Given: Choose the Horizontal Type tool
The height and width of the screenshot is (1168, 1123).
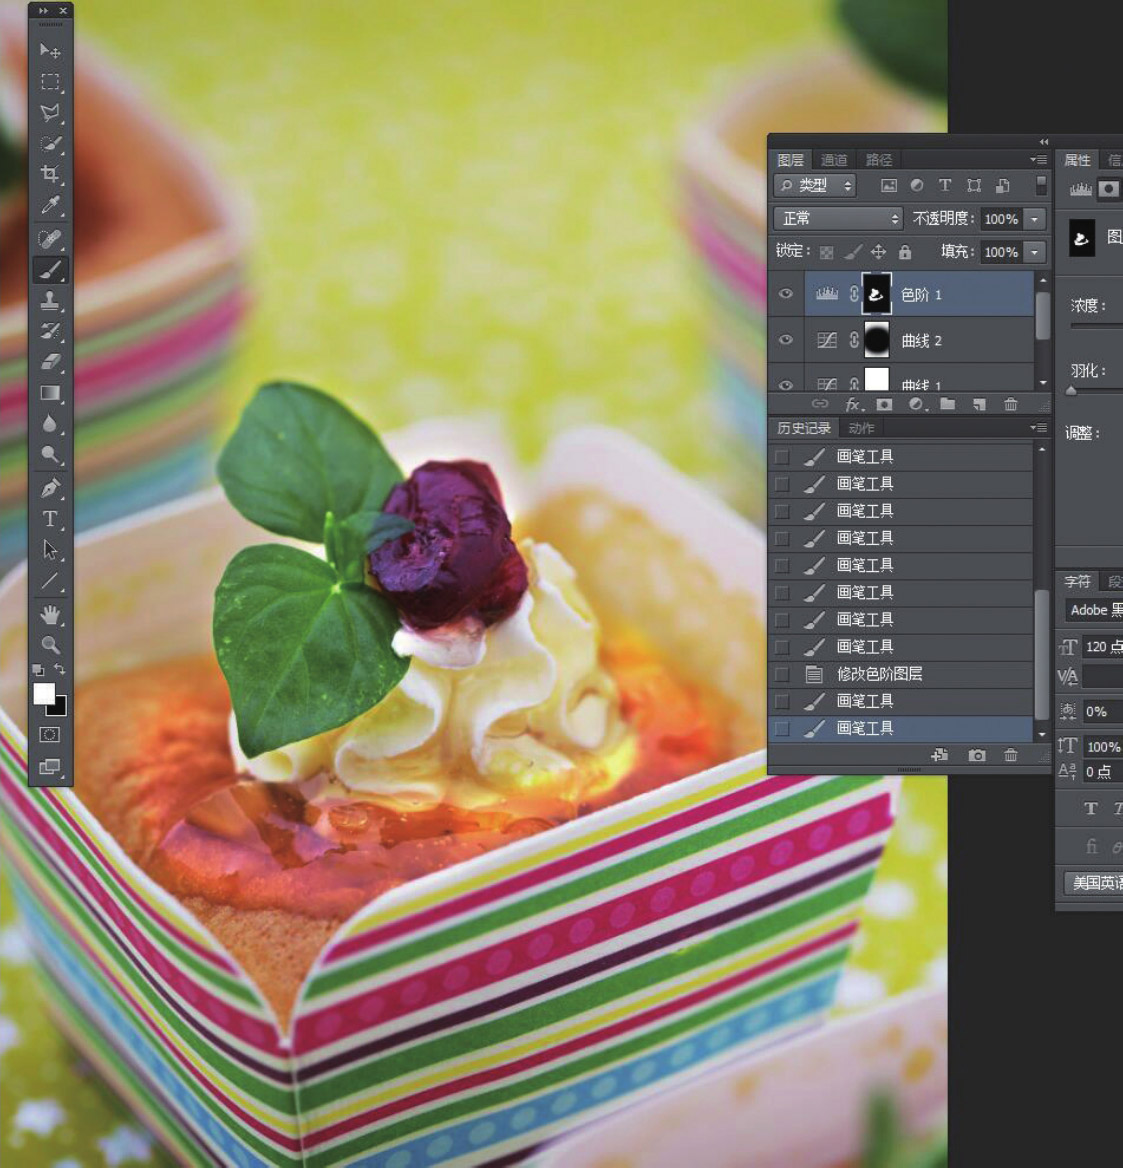Looking at the screenshot, I should (x=50, y=518).
